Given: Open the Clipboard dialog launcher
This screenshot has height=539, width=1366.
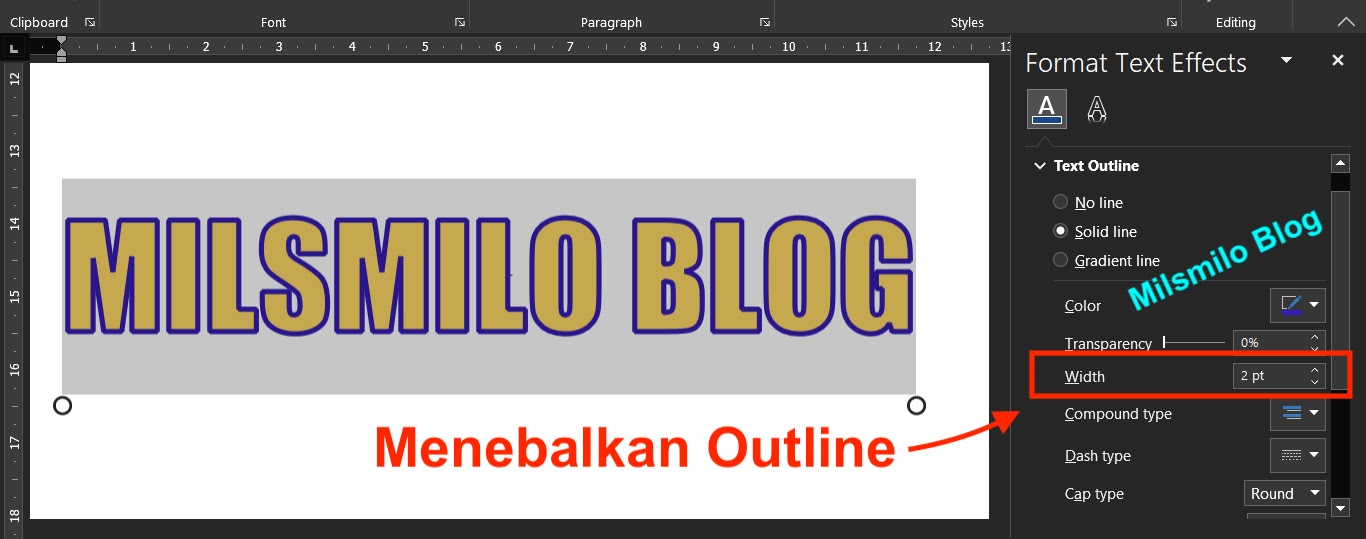Looking at the screenshot, I should coord(89,22).
